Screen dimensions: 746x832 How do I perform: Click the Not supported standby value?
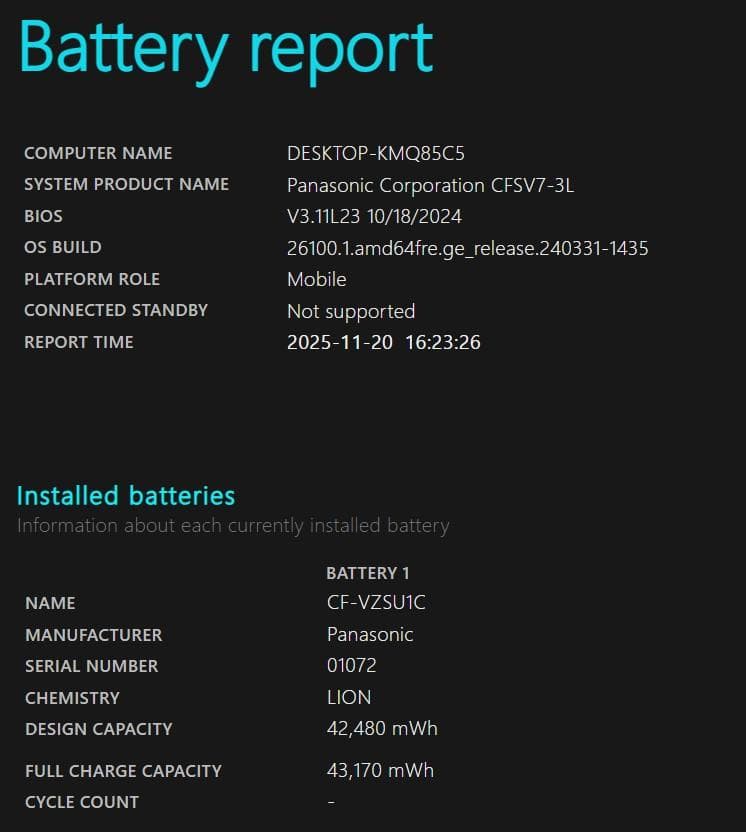(x=351, y=311)
